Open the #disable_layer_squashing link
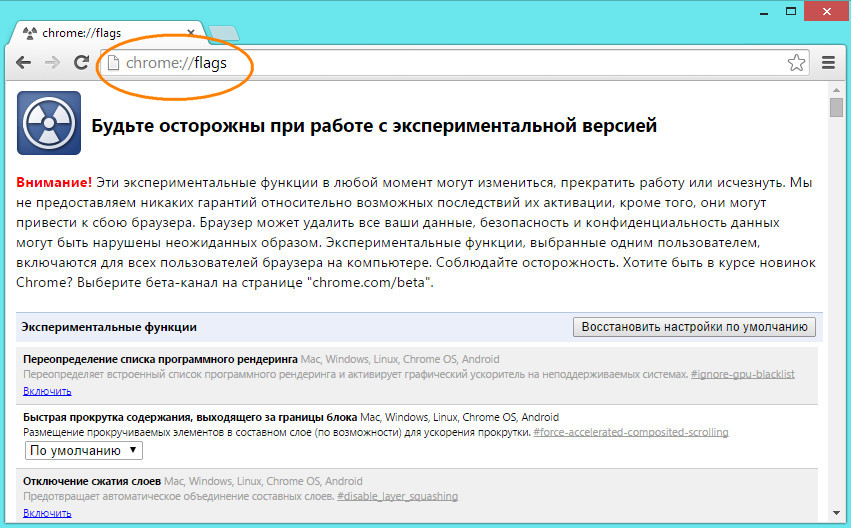This screenshot has height=528, width=851. tap(397, 497)
